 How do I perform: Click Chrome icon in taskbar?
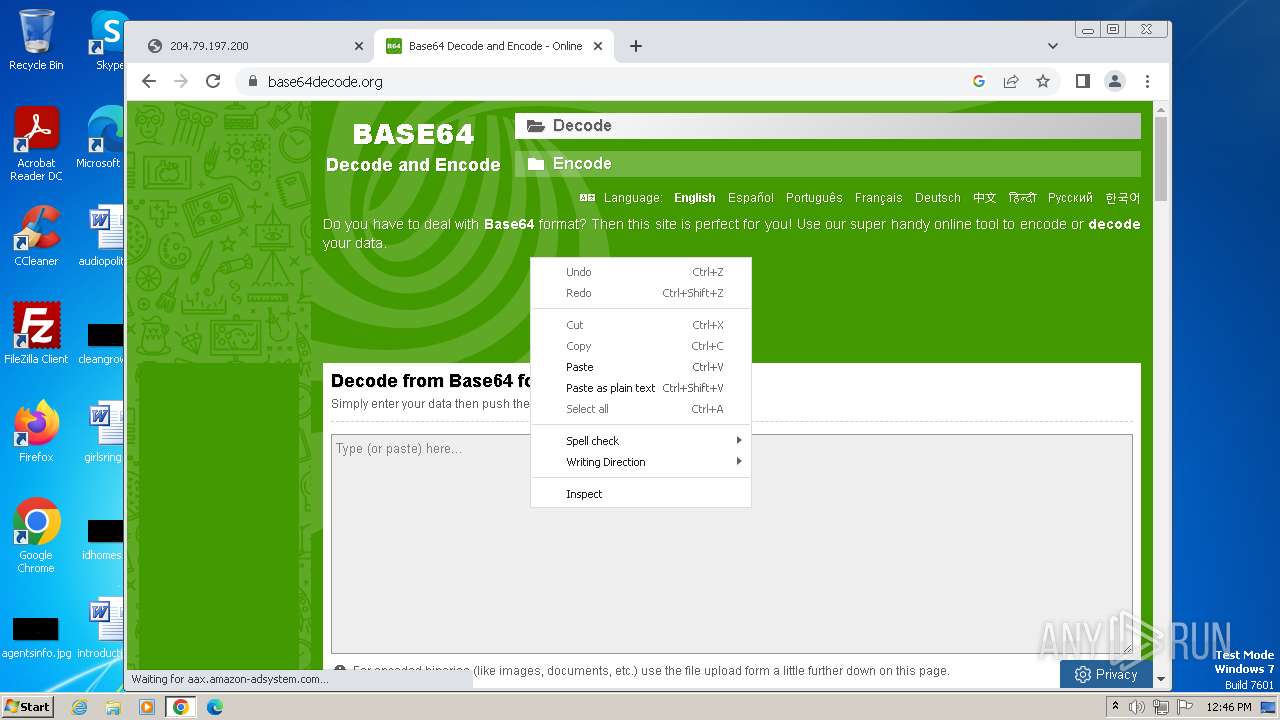point(181,707)
